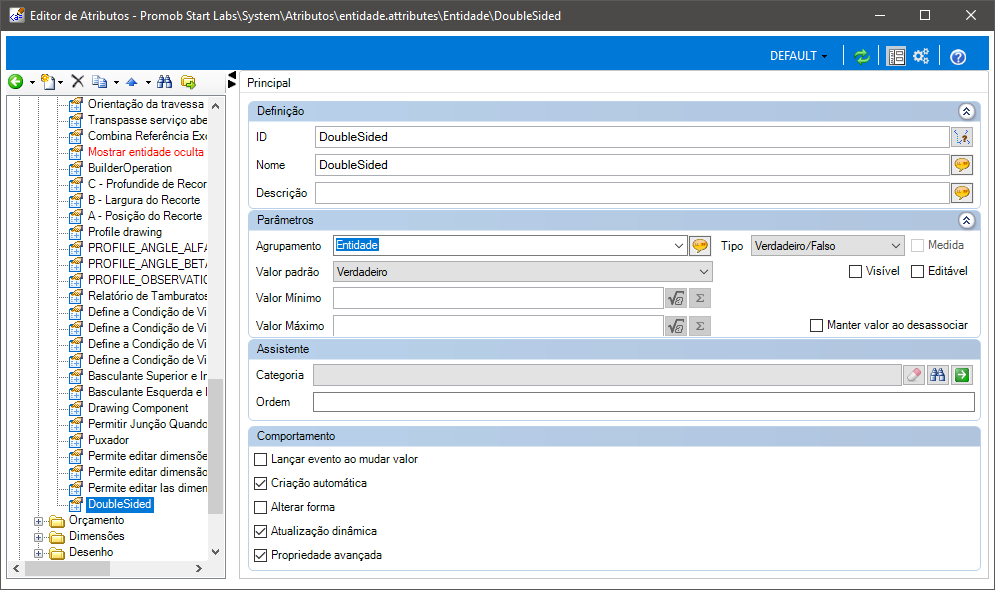The width and height of the screenshot is (995, 590).
Task: Check Lançar evento ao mudar valor
Action: coord(262,459)
